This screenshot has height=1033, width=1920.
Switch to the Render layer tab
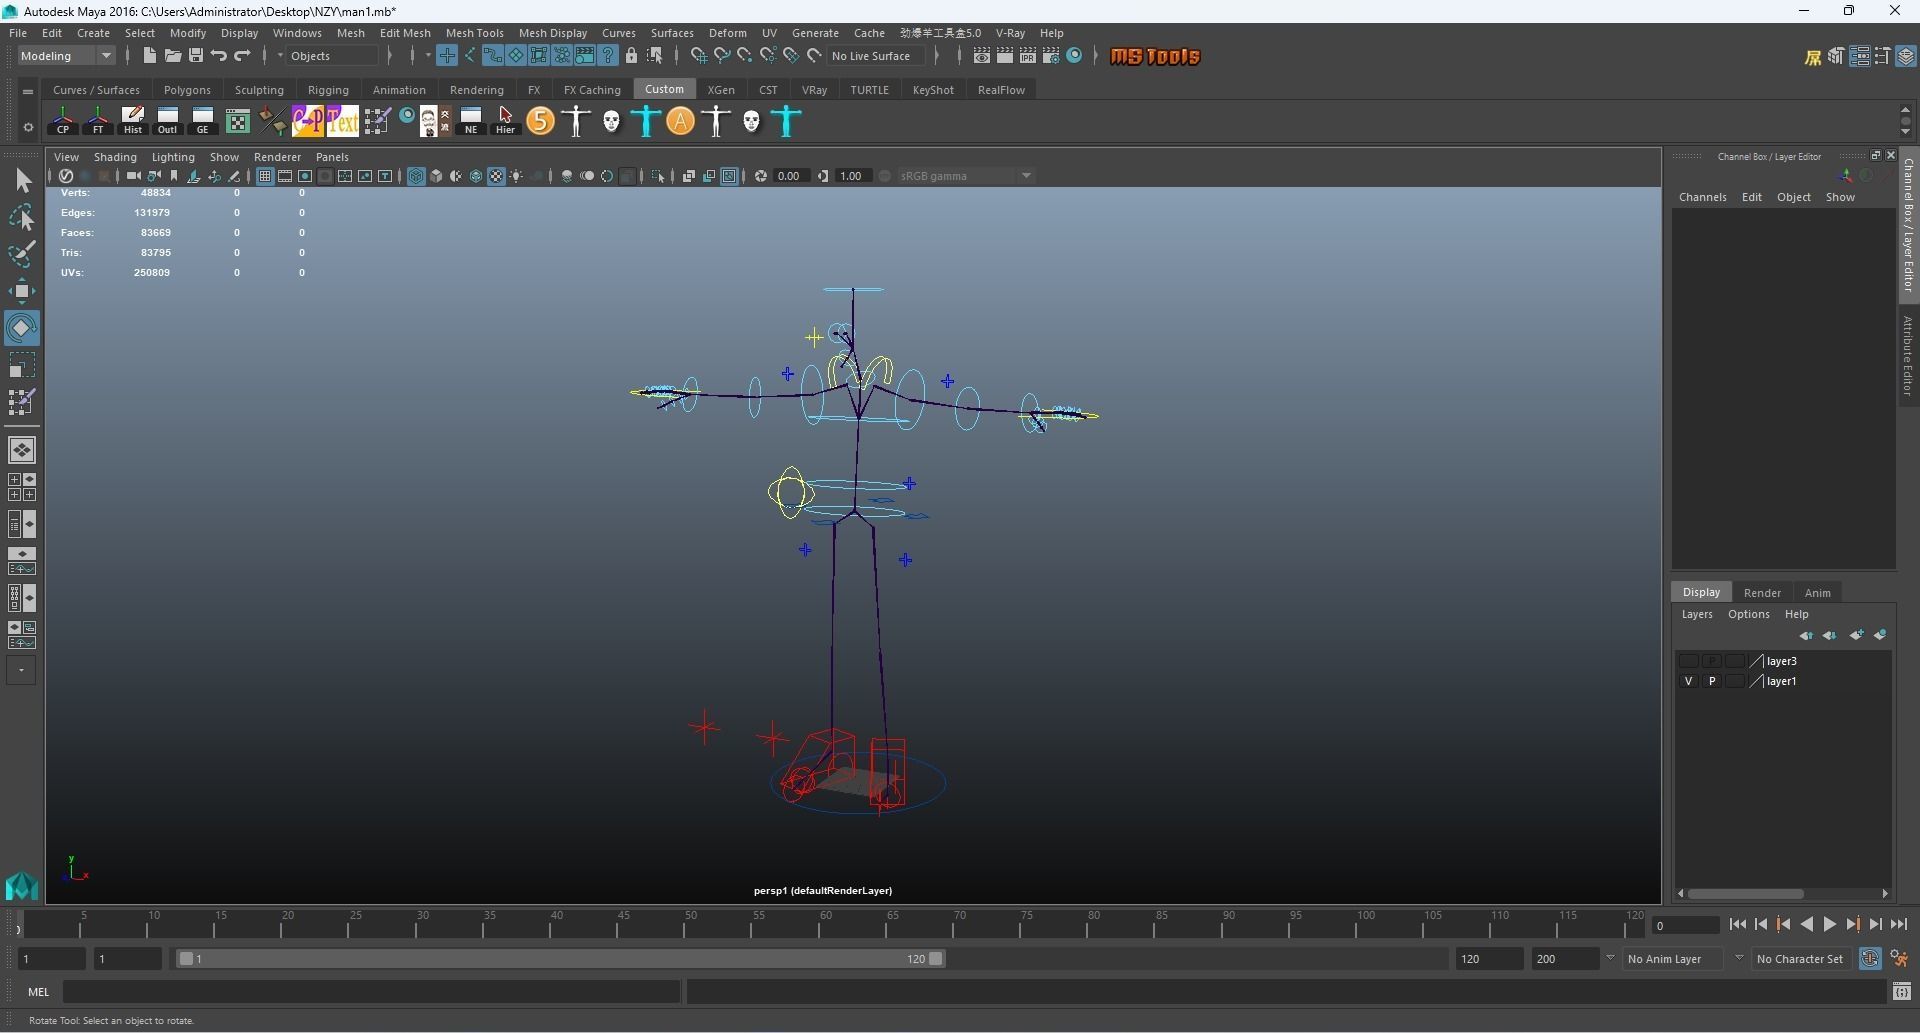point(1762,593)
